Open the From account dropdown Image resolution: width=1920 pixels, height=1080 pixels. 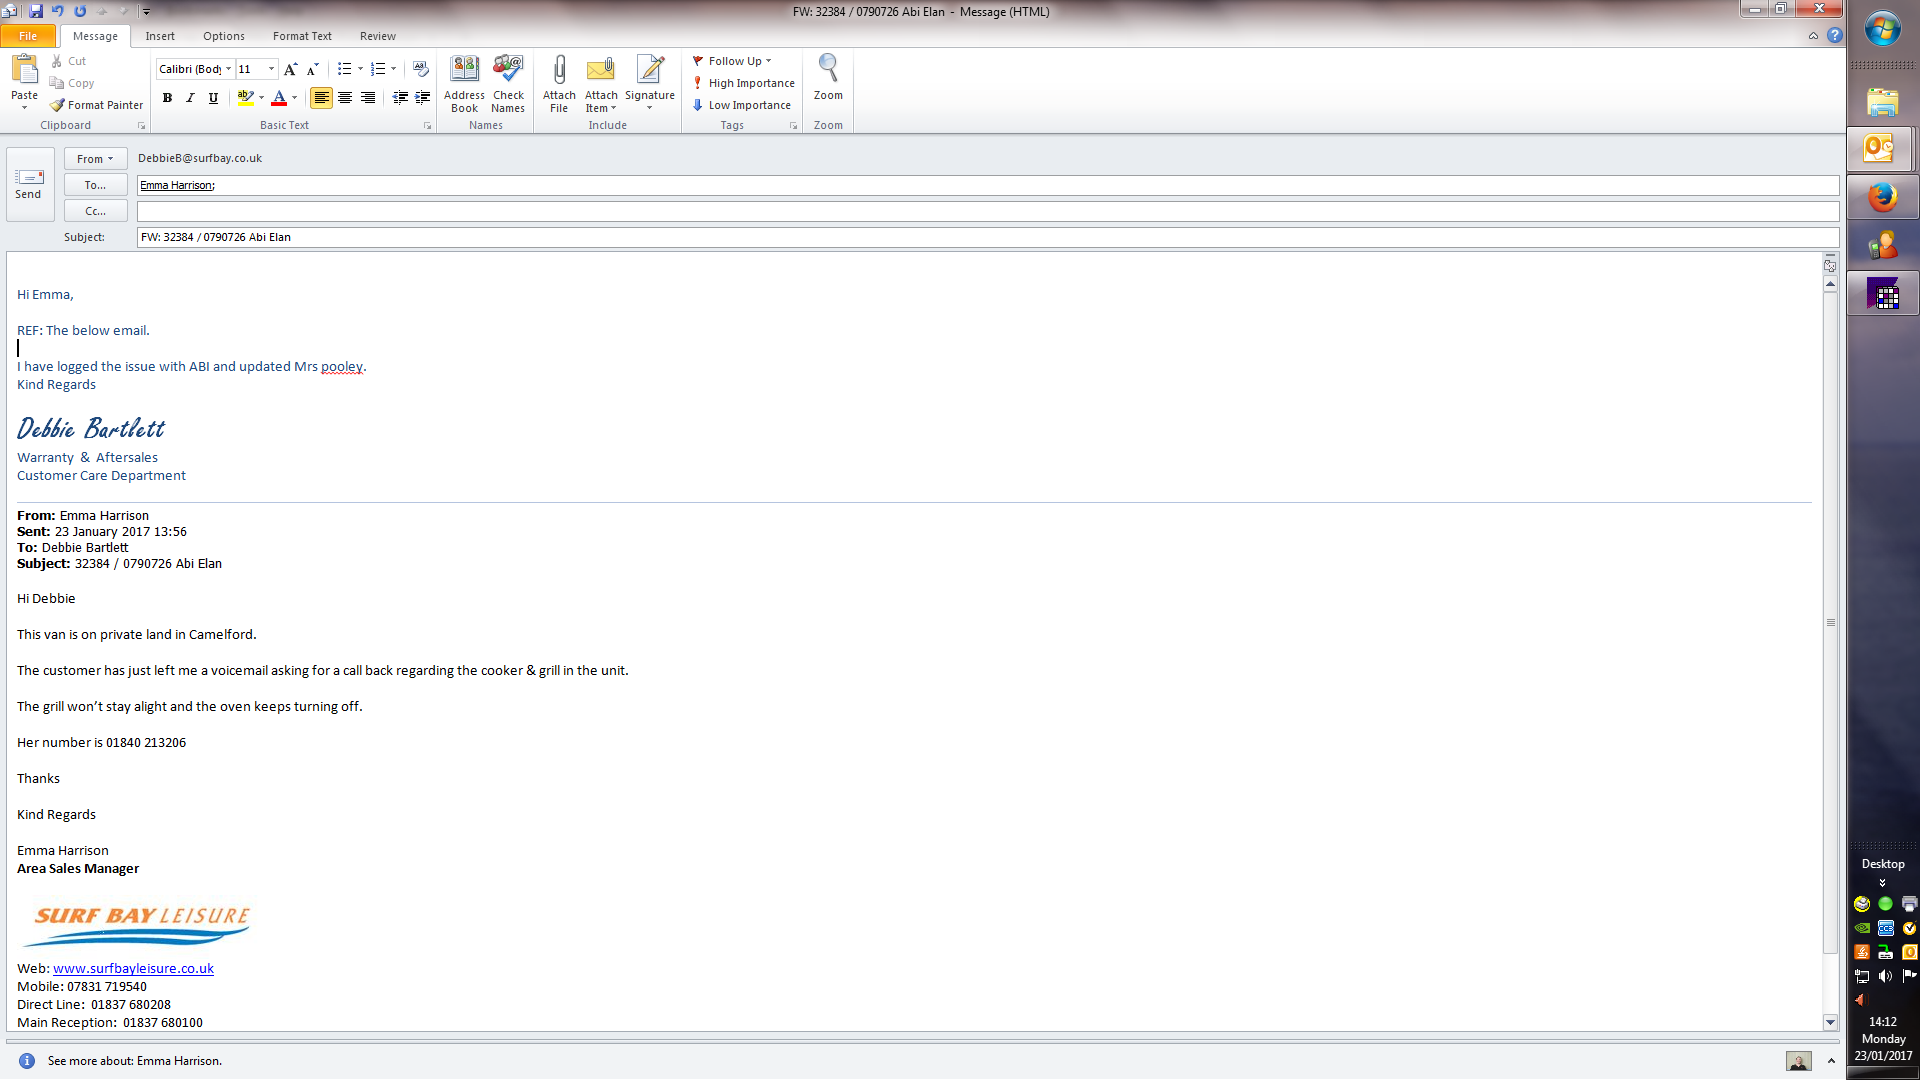pyautogui.click(x=95, y=159)
